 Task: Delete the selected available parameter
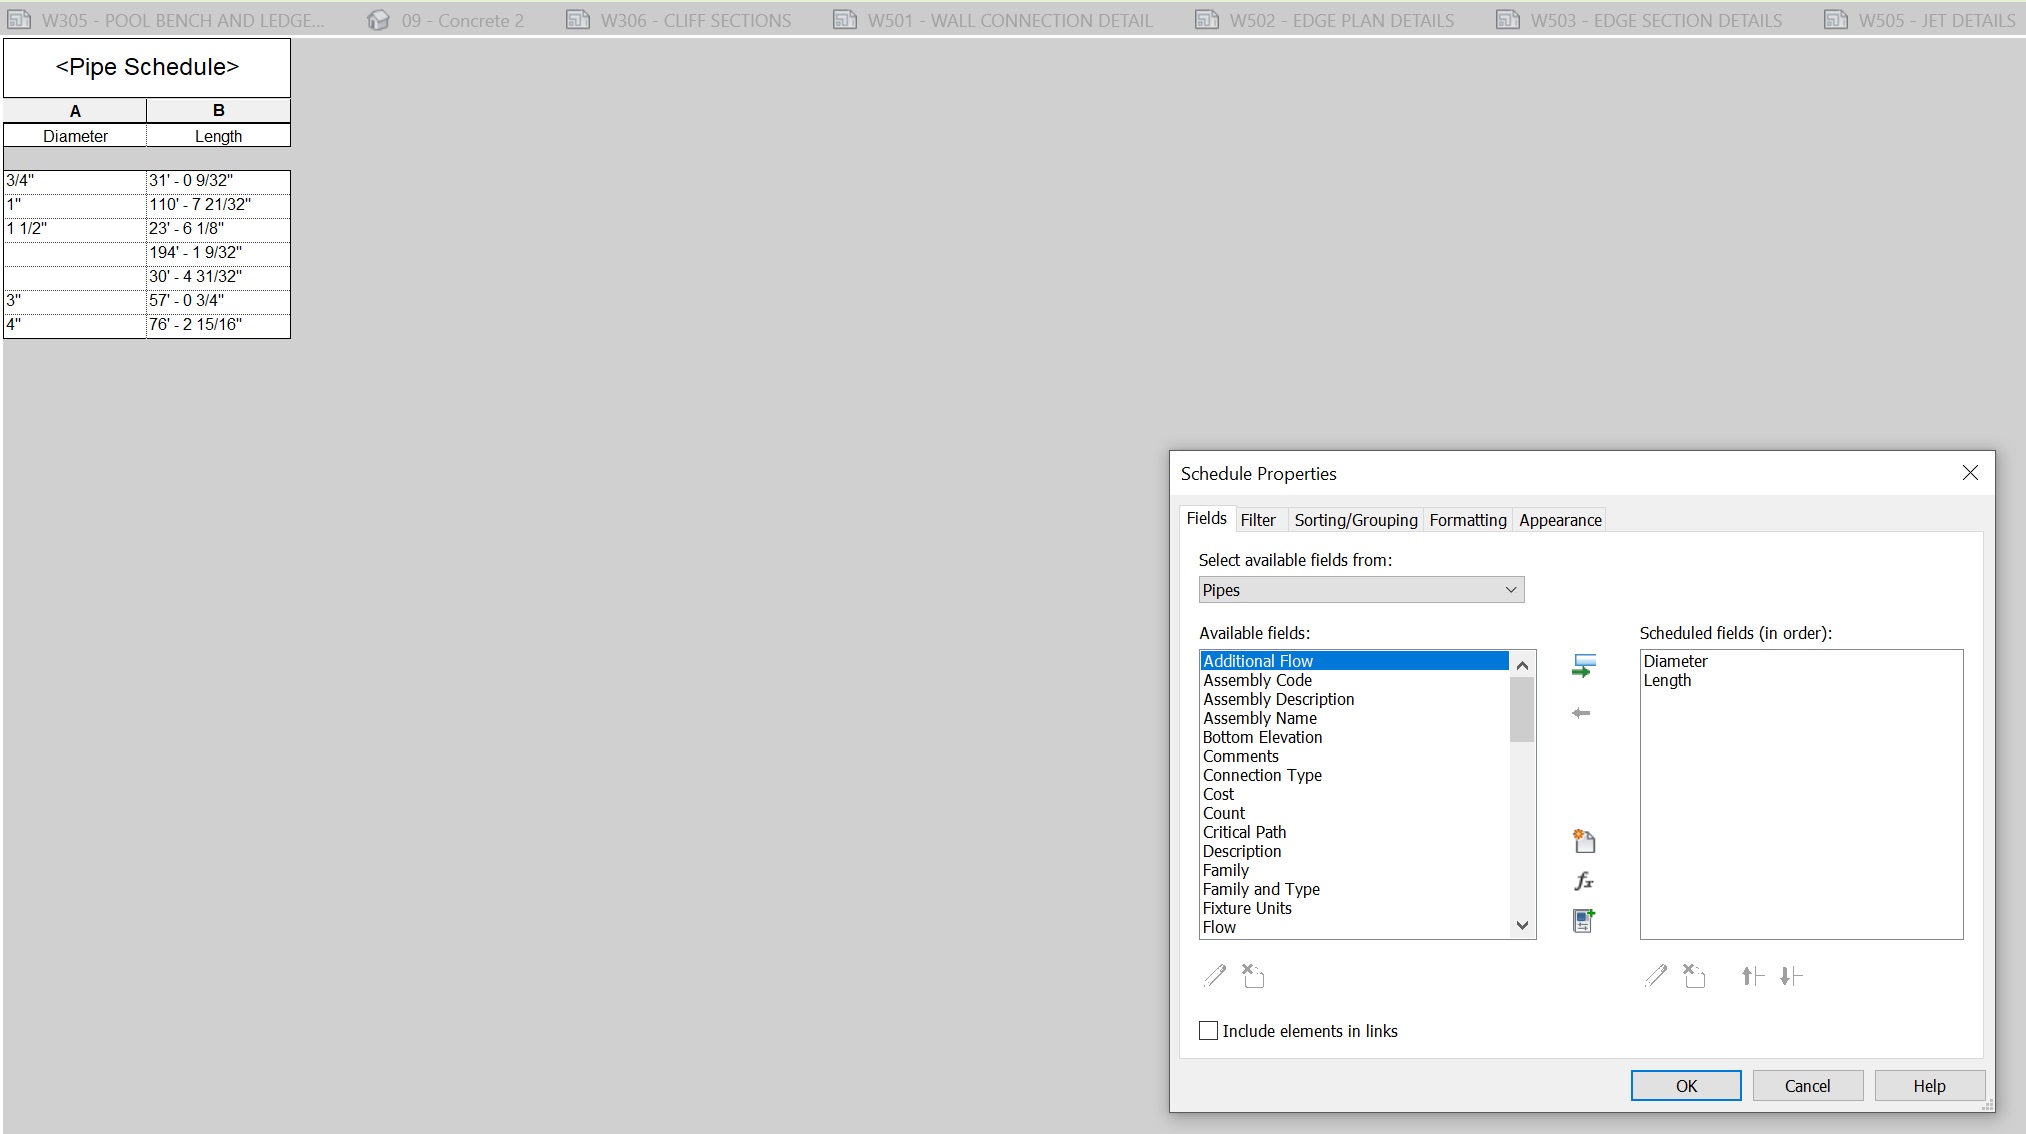pyautogui.click(x=1253, y=975)
